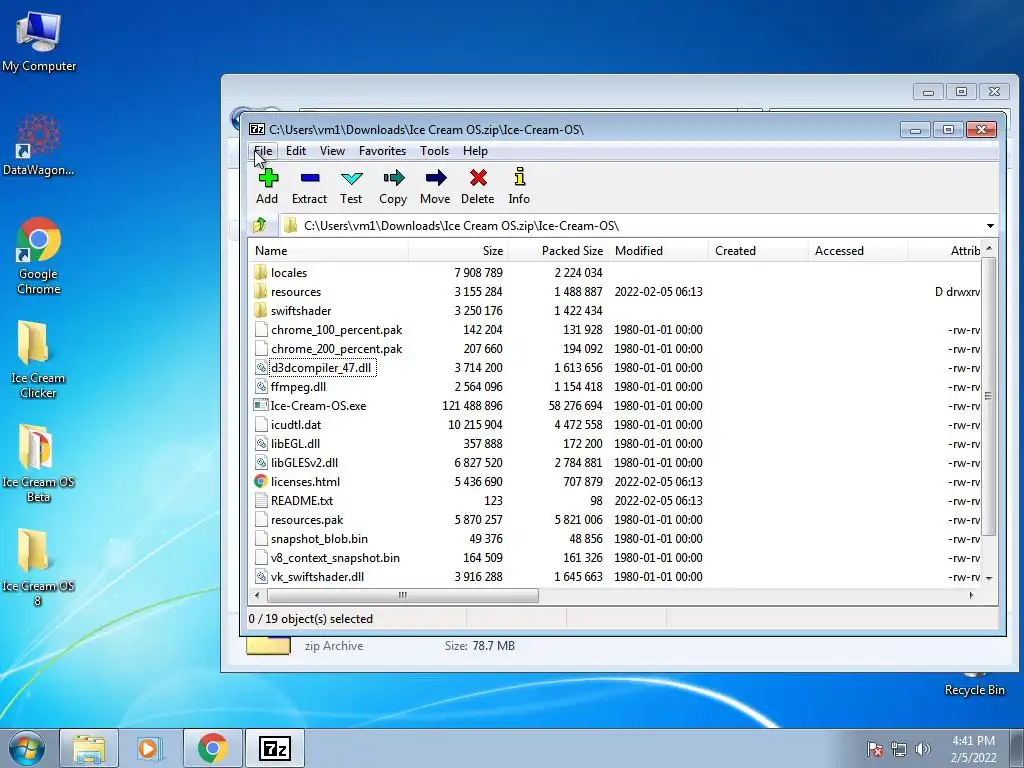Image resolution: width=1024 pixels, height=768 pixels.
Task: Open Windows Explorer from the taskbar
Action: (89, 748)
